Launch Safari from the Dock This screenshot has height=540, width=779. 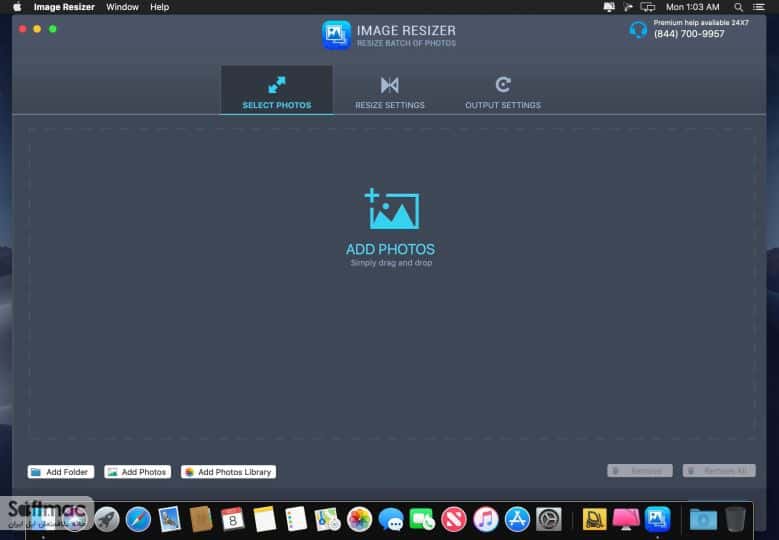tap(138, 519)
